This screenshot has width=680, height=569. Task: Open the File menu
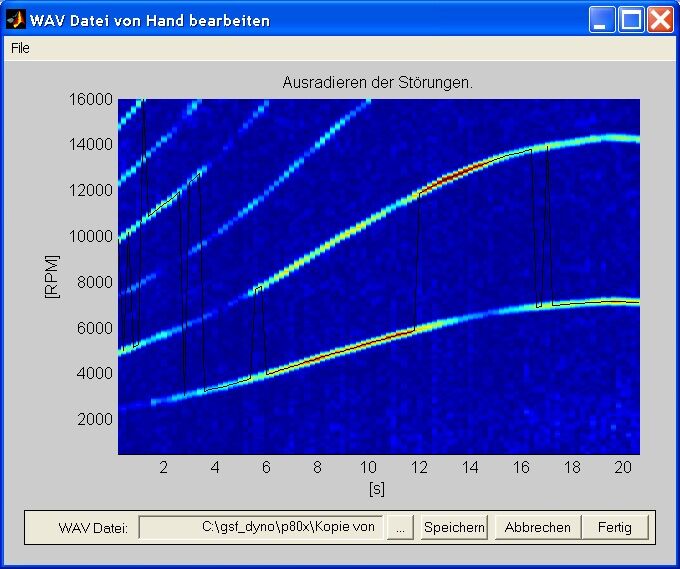point(20,48)
